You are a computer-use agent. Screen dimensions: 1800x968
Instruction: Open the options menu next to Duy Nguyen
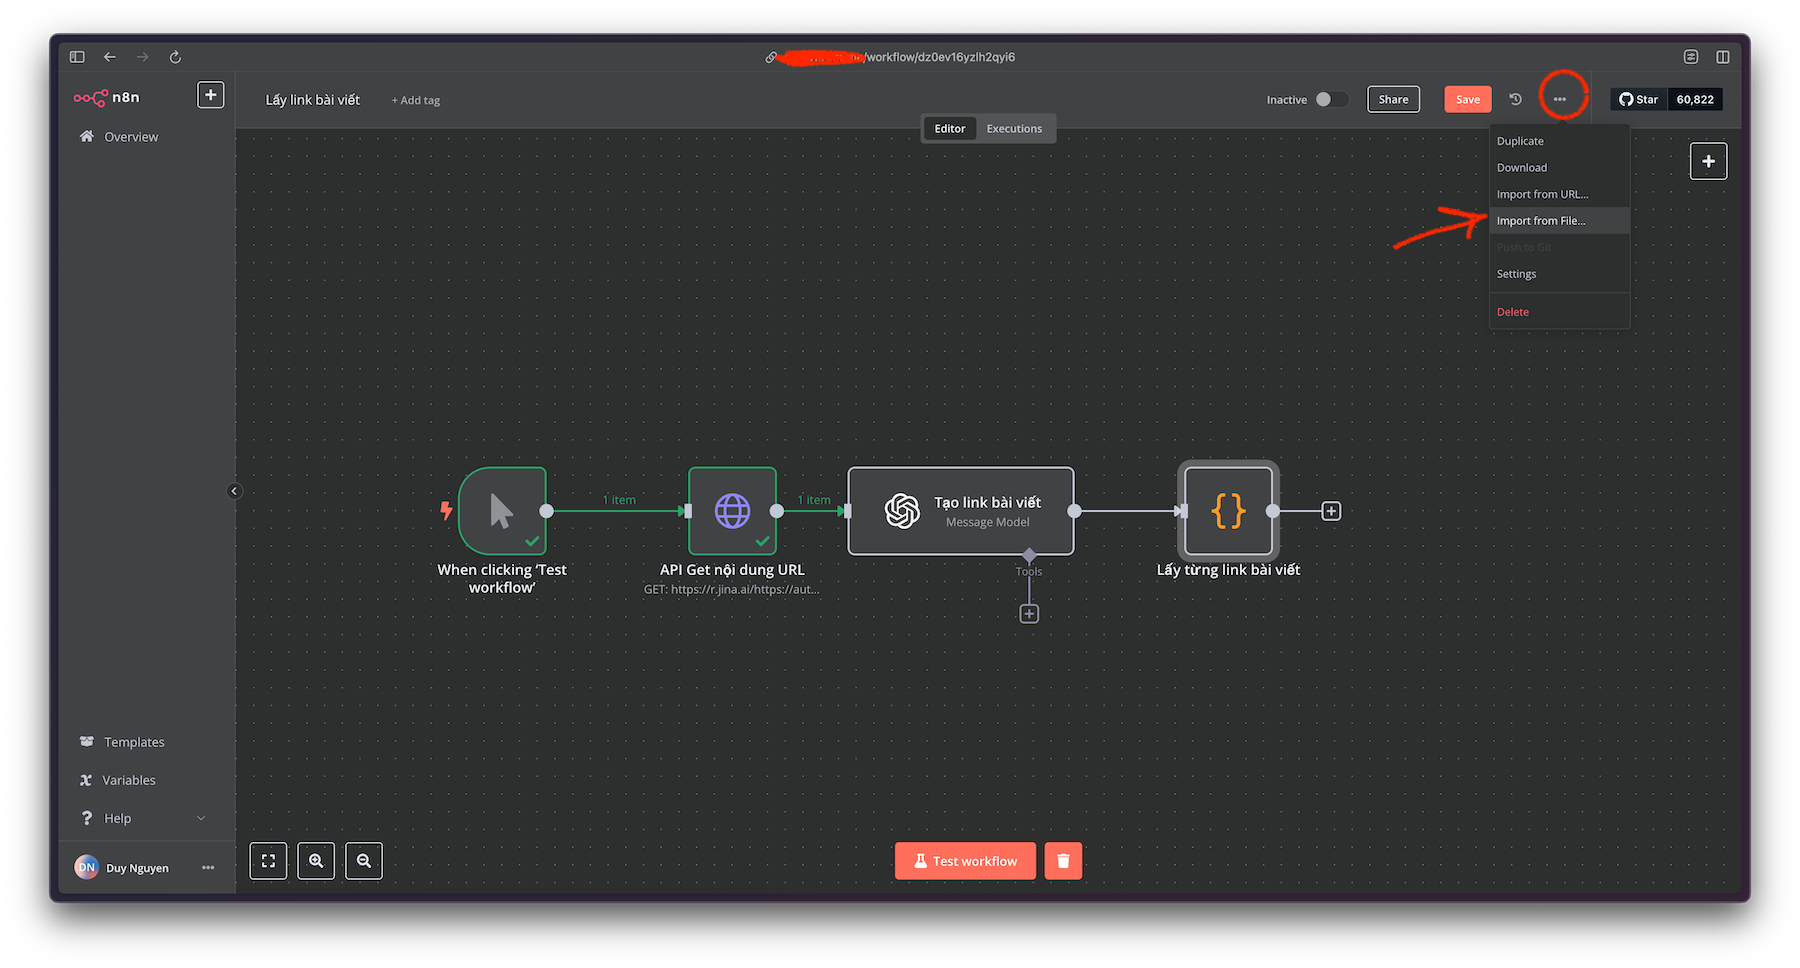click(208, 867)
